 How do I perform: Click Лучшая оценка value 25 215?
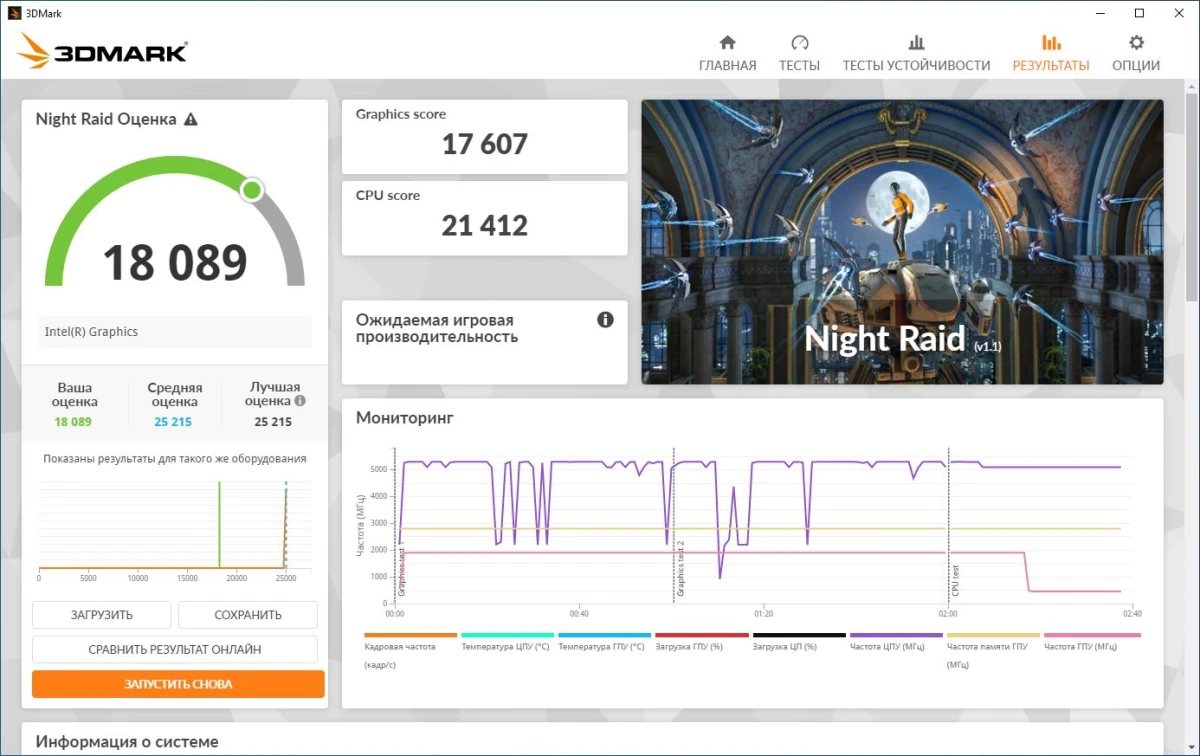coord(273,422)
